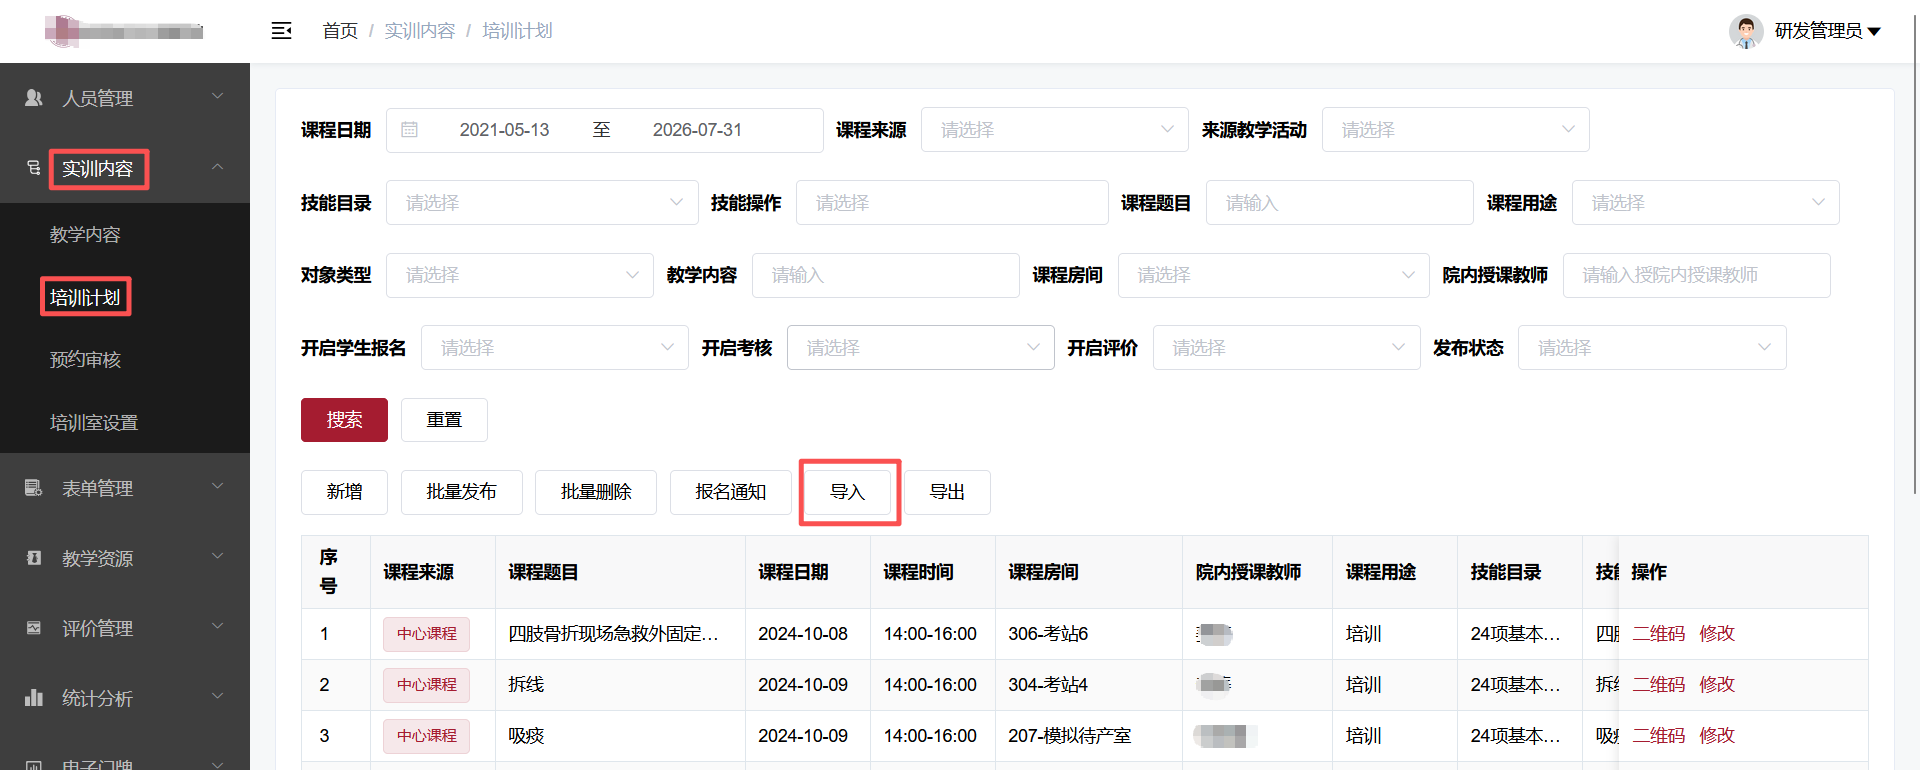Click the 实训内容 sidebar icon
1920x770 pixels.
coord(34,168)
